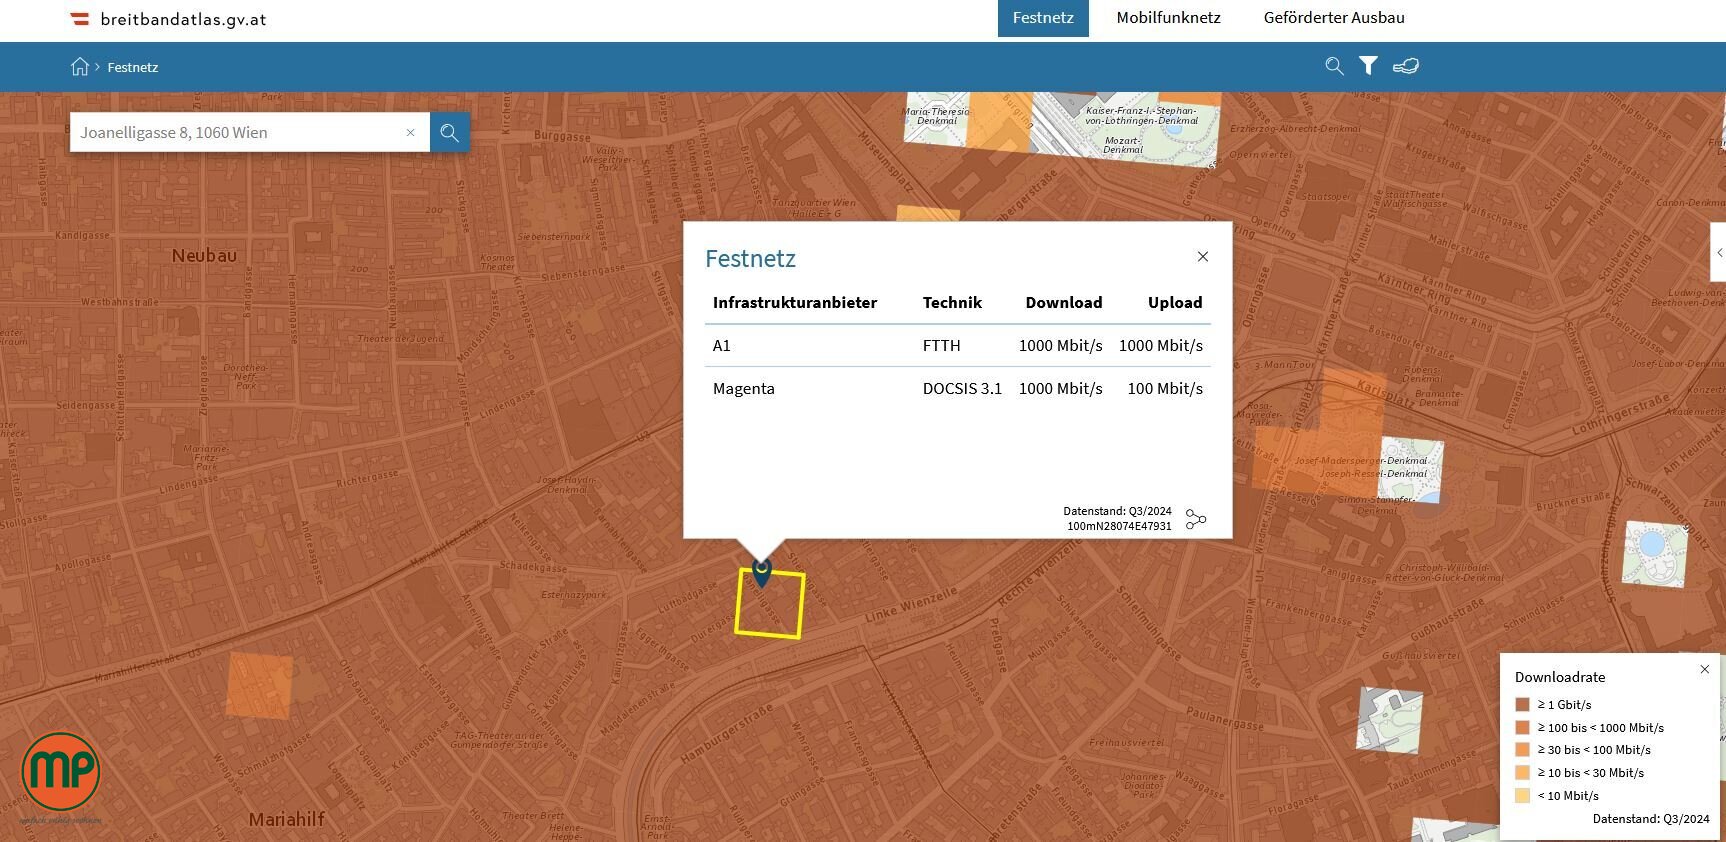
Task: Select the A1 provider row
Action: pyautogui.click(x=958, y=345)
